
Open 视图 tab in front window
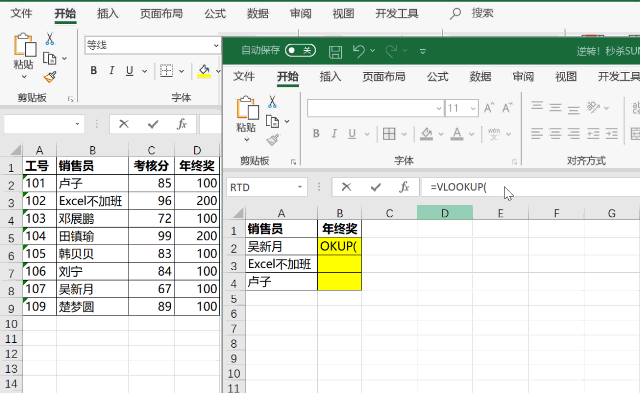(566, 76)
